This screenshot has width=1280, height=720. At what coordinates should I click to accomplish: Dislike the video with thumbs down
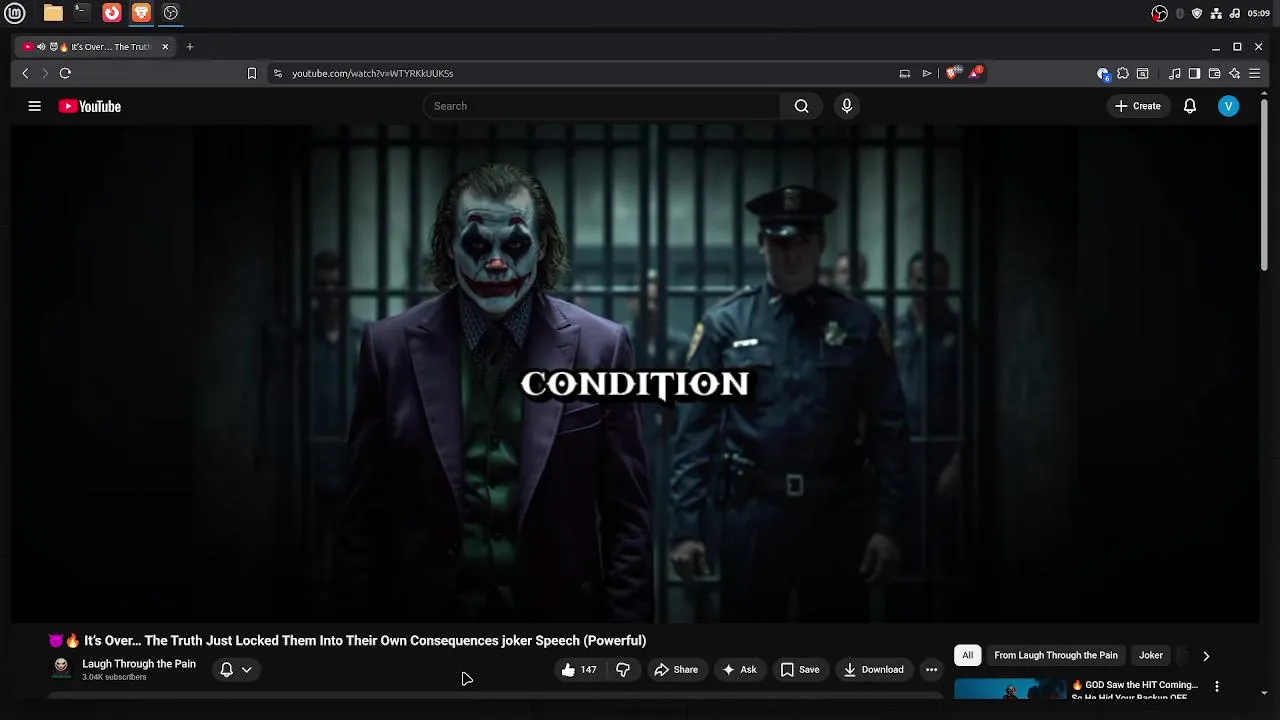(623, 670)
